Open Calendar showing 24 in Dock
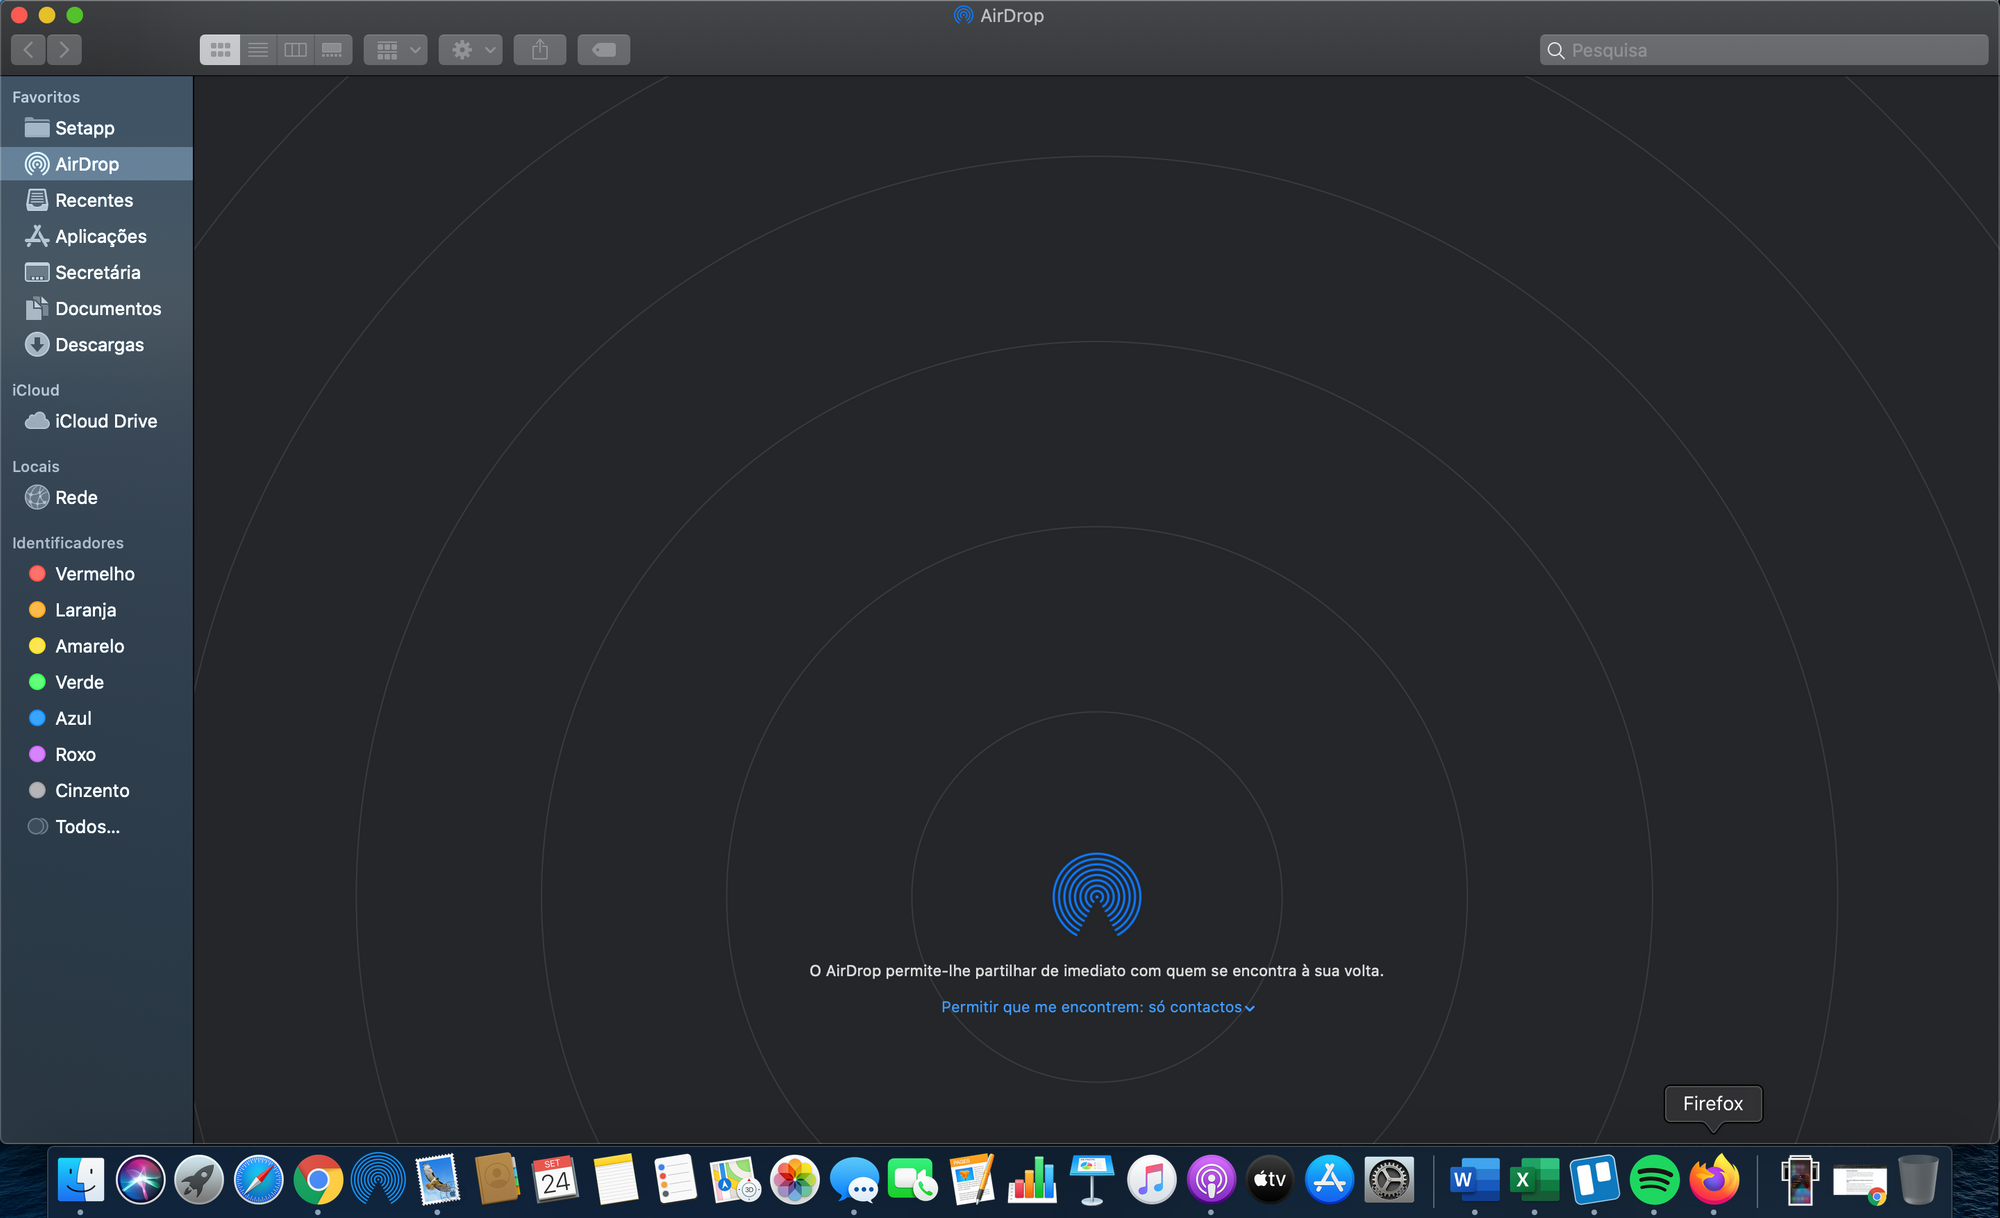The width and height of the screenshot is (2000, 1218). (x=556, y=1180)
